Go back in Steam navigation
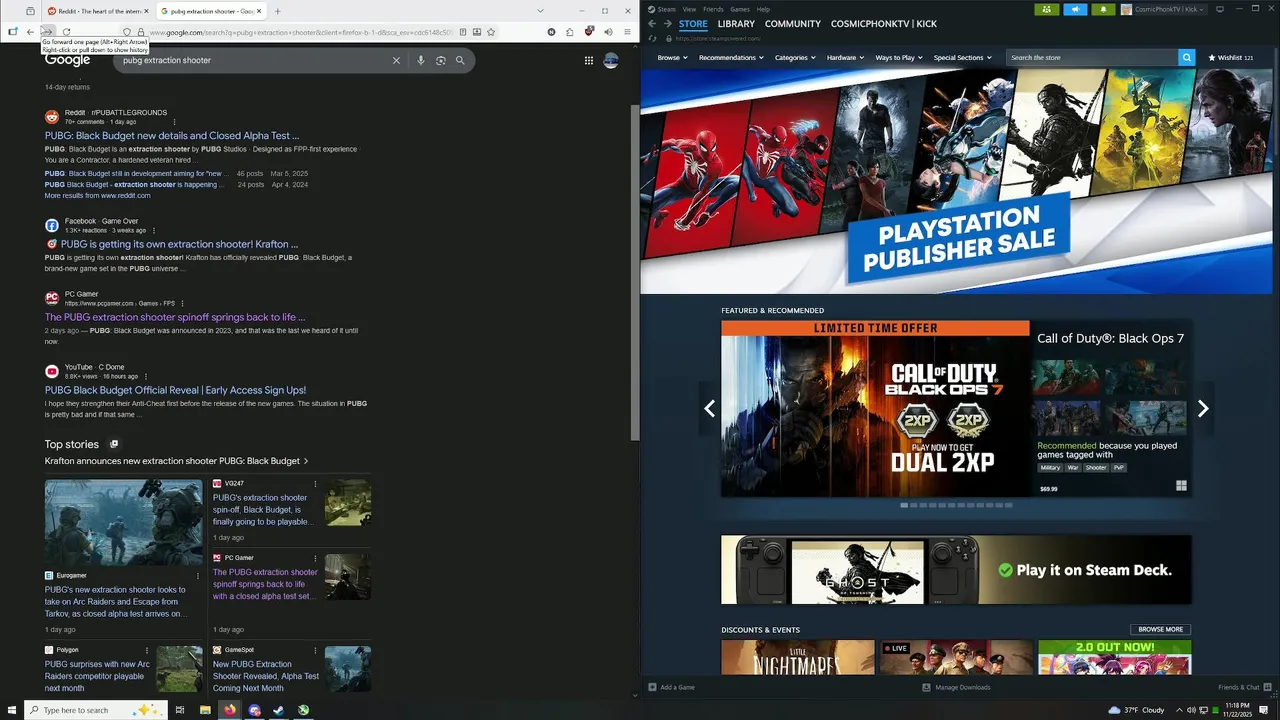Viewport: 1280px width, 720px height. coord(652,24)
